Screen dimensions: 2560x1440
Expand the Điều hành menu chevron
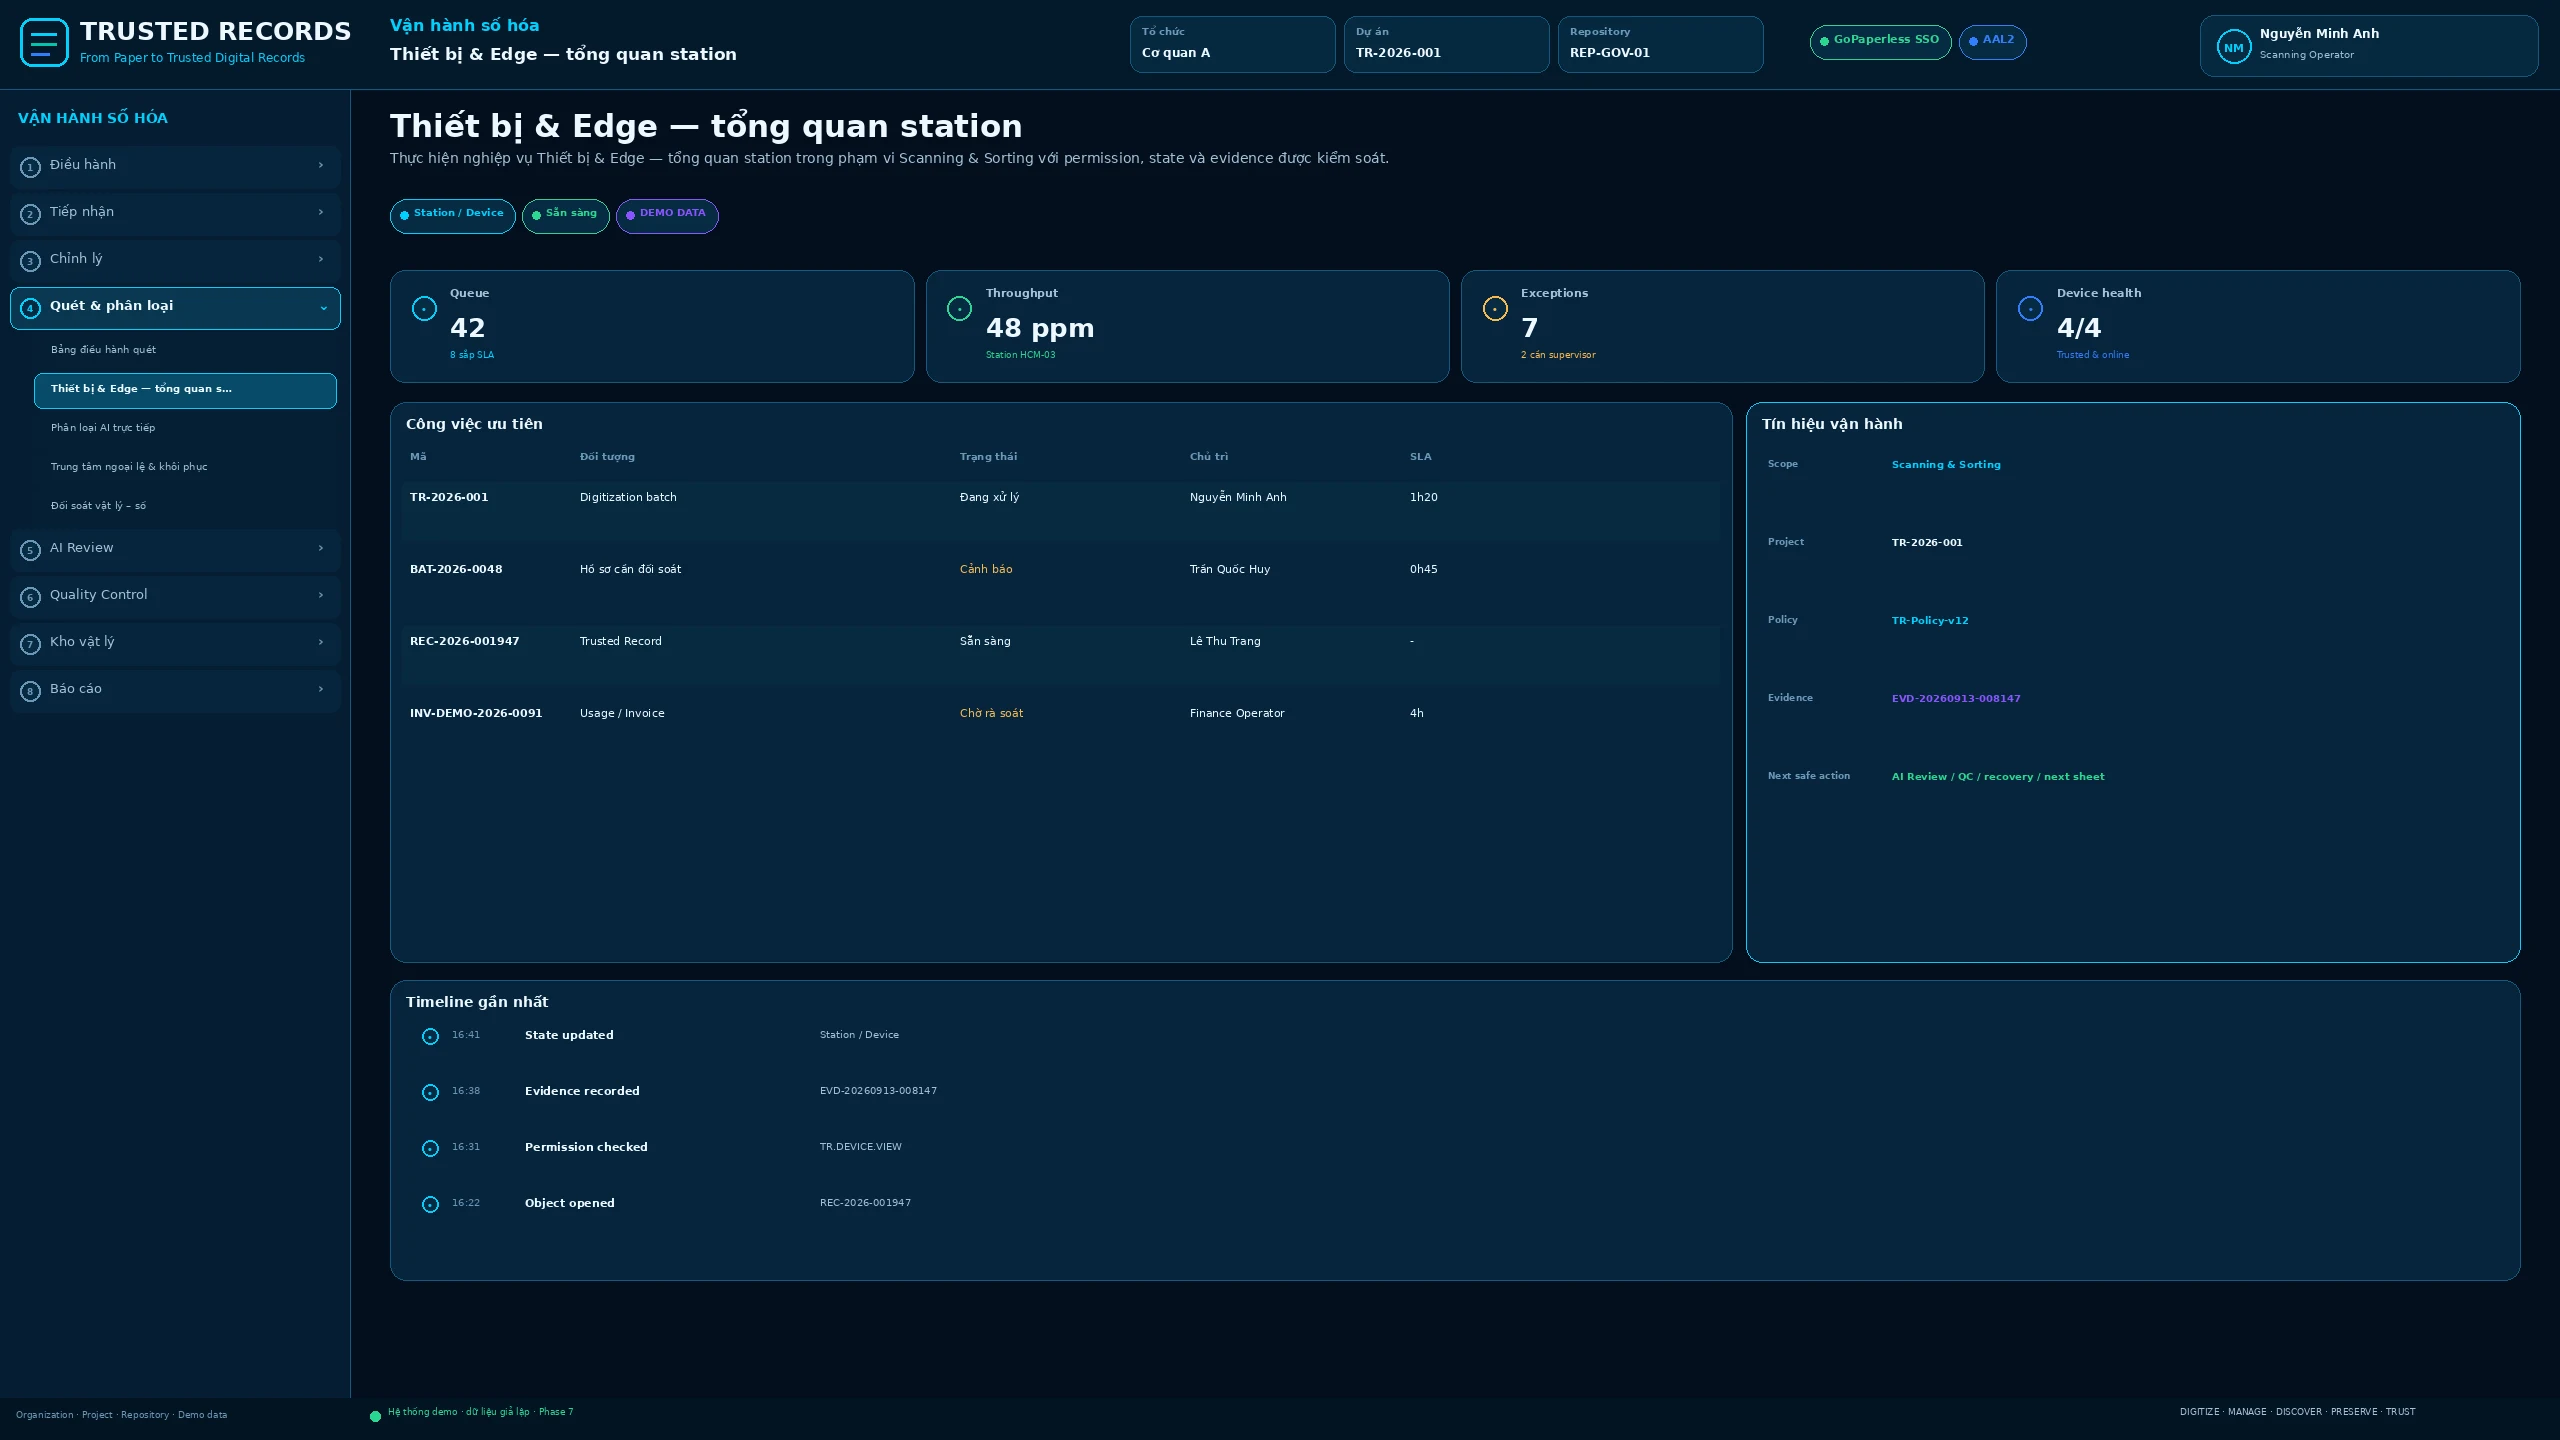pos(321,165)
